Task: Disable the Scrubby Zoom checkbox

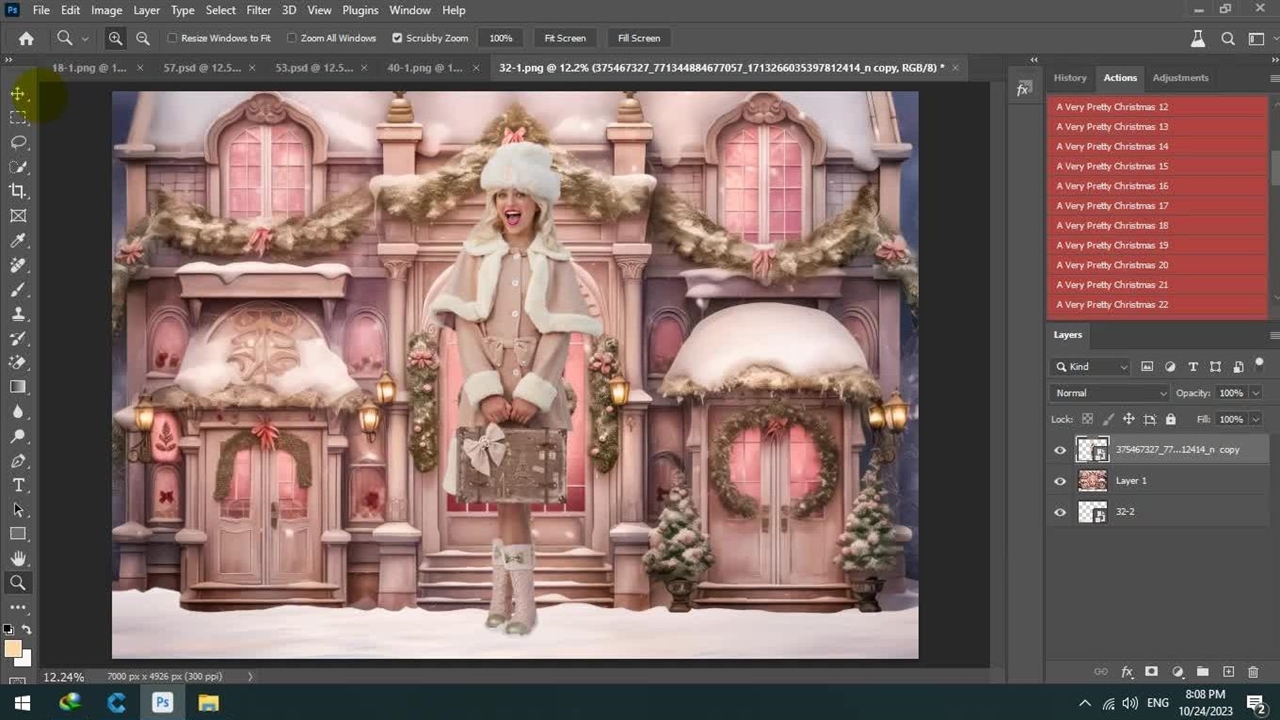Action: (397, 38)
